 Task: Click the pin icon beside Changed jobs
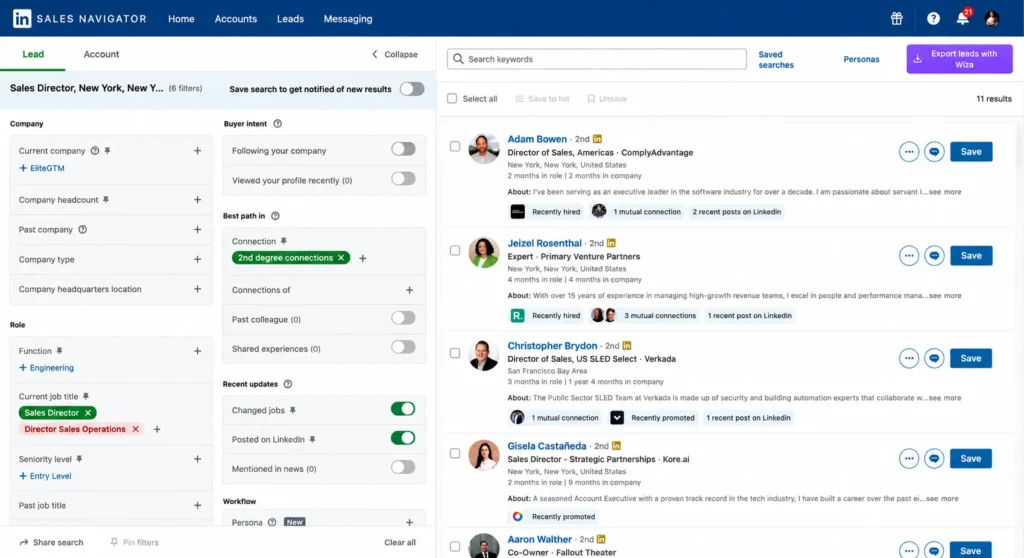point(293,410)
